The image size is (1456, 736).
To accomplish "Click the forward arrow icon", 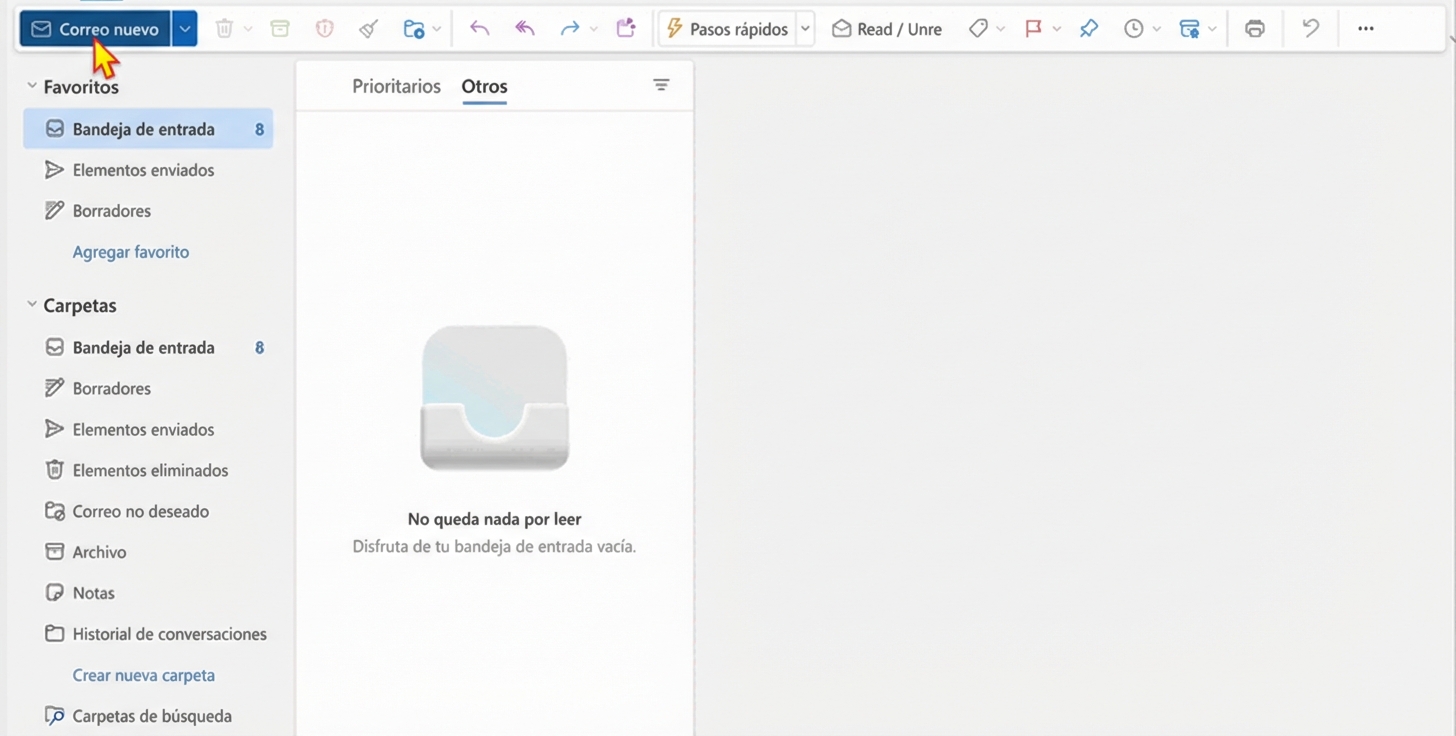I will click(570, 29).
